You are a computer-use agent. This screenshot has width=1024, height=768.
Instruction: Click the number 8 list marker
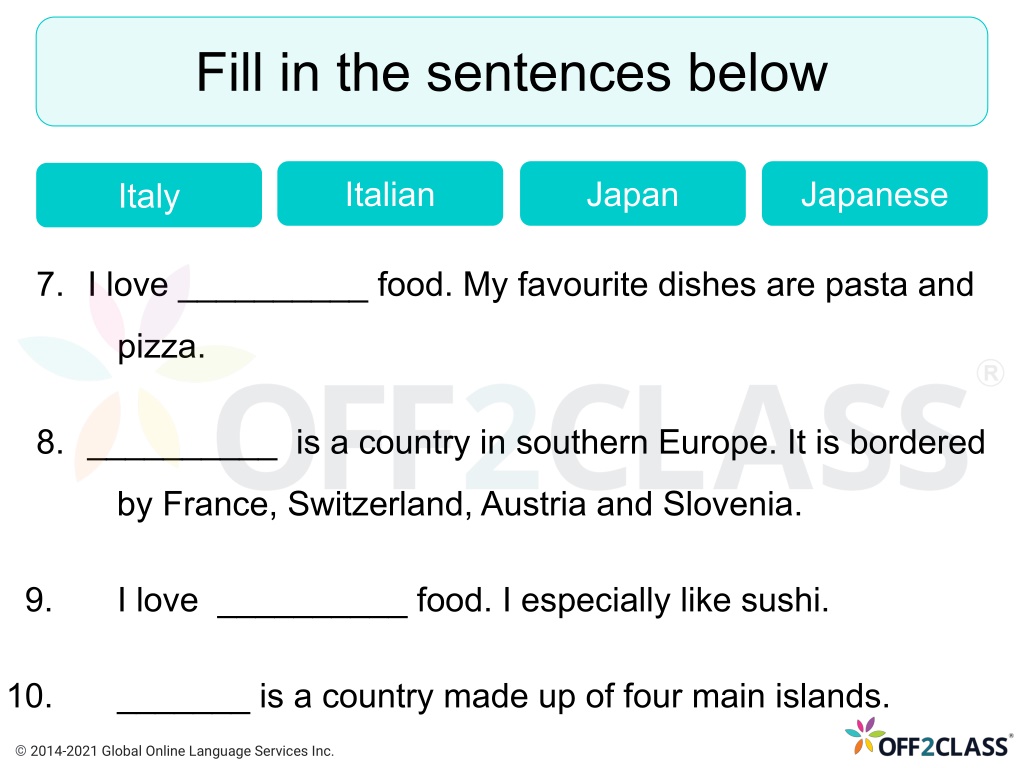point(50,443)
